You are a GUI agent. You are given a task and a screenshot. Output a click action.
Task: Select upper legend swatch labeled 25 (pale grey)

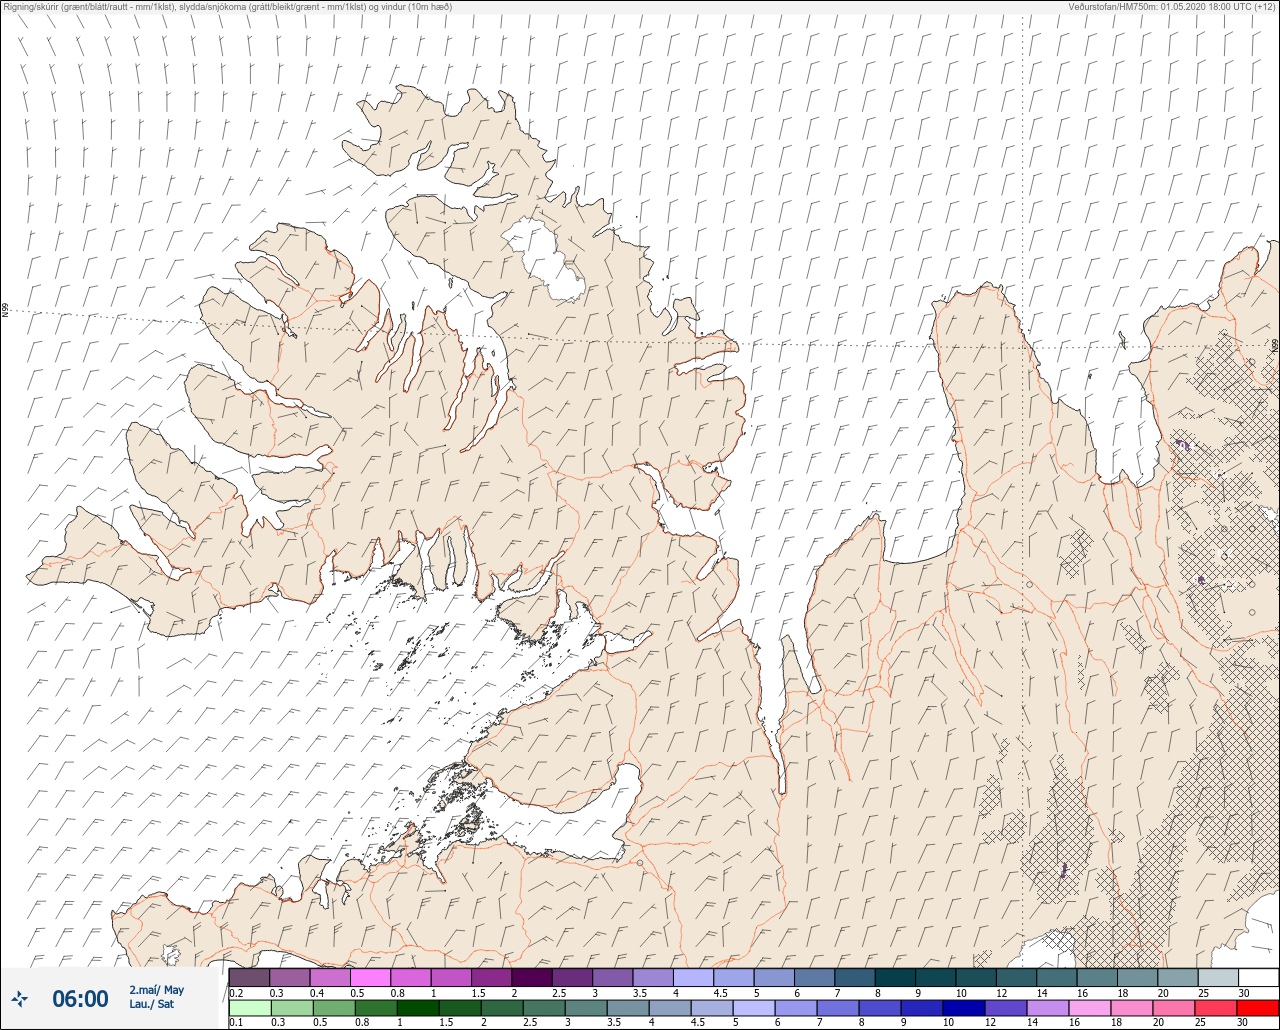click(x=1218, y=977)
